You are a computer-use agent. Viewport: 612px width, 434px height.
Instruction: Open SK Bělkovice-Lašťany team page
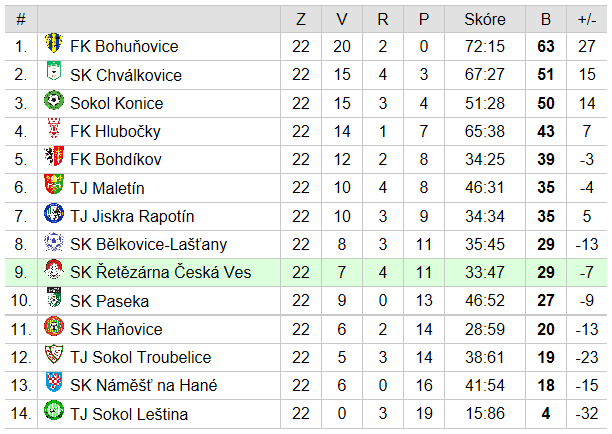[148, 245]
